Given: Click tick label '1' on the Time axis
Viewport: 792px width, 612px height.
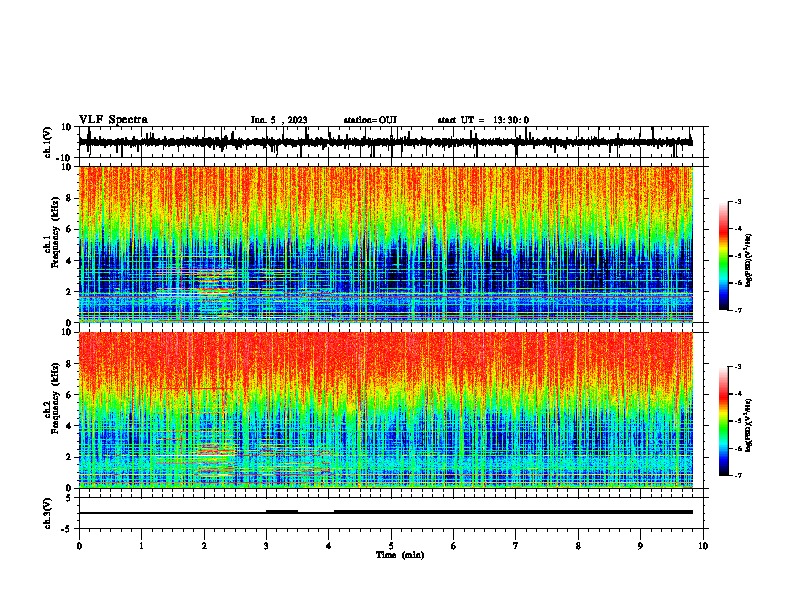Looking at the screenshot, I should point(141,546).
